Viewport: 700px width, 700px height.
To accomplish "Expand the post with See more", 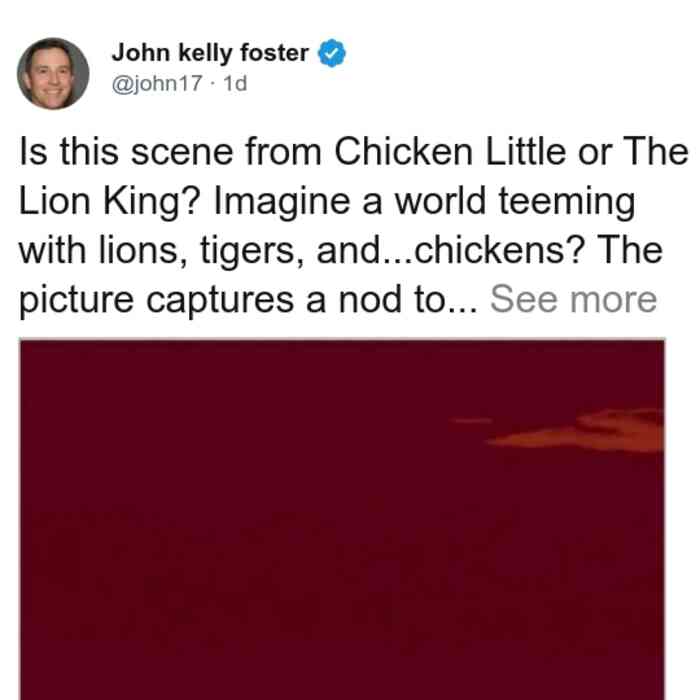I will click(573, 299).
